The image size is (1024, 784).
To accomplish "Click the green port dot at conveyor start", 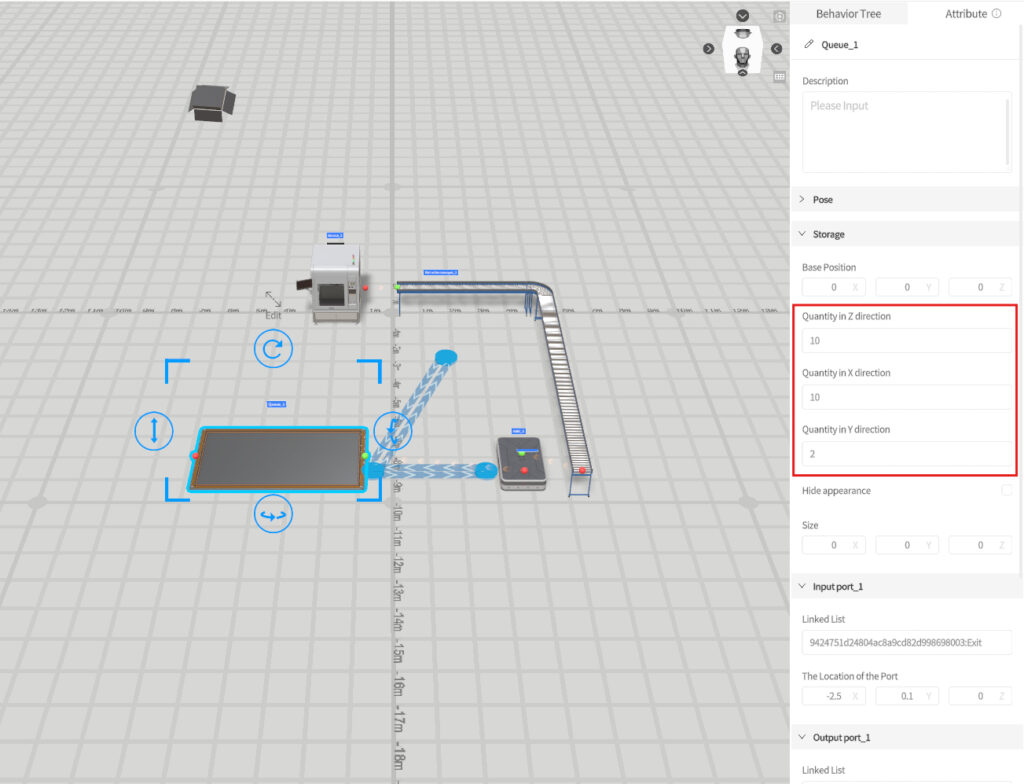I will point(397,287).
